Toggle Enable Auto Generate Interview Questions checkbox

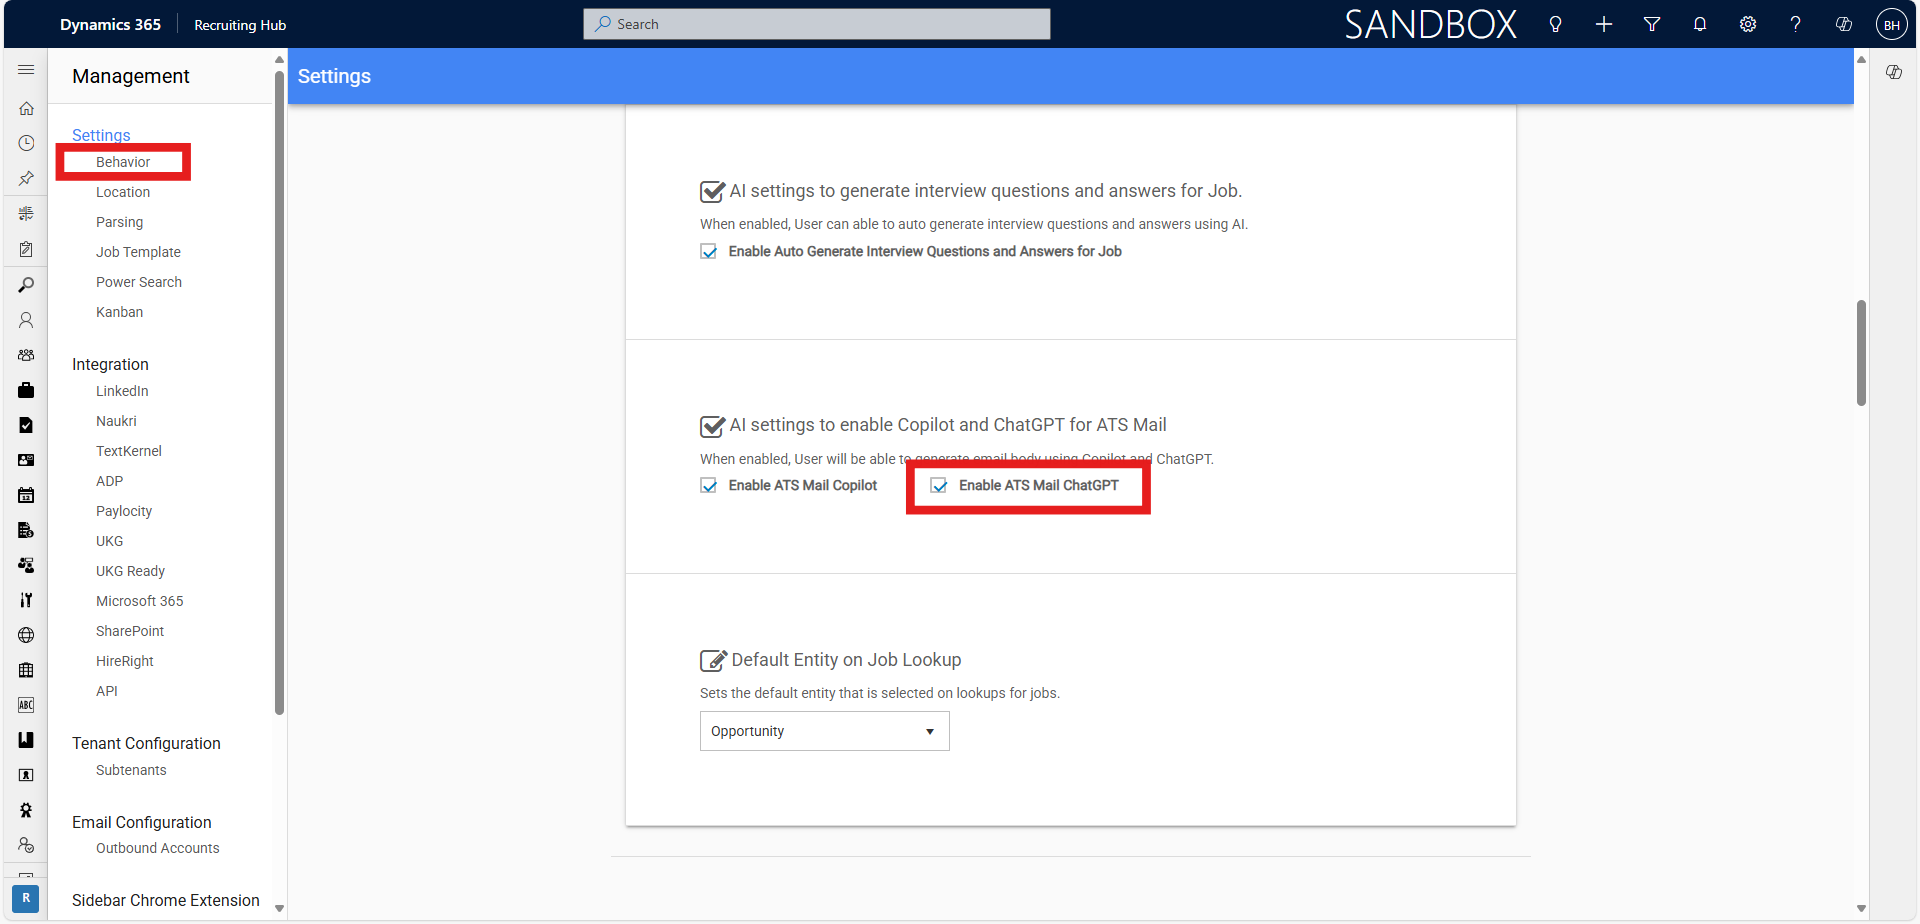tap(709, 252)
